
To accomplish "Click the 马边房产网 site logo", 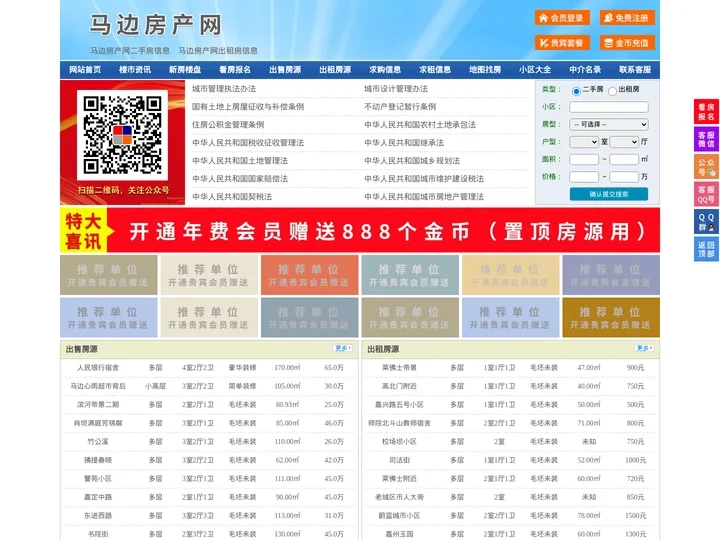I will 155,25.
